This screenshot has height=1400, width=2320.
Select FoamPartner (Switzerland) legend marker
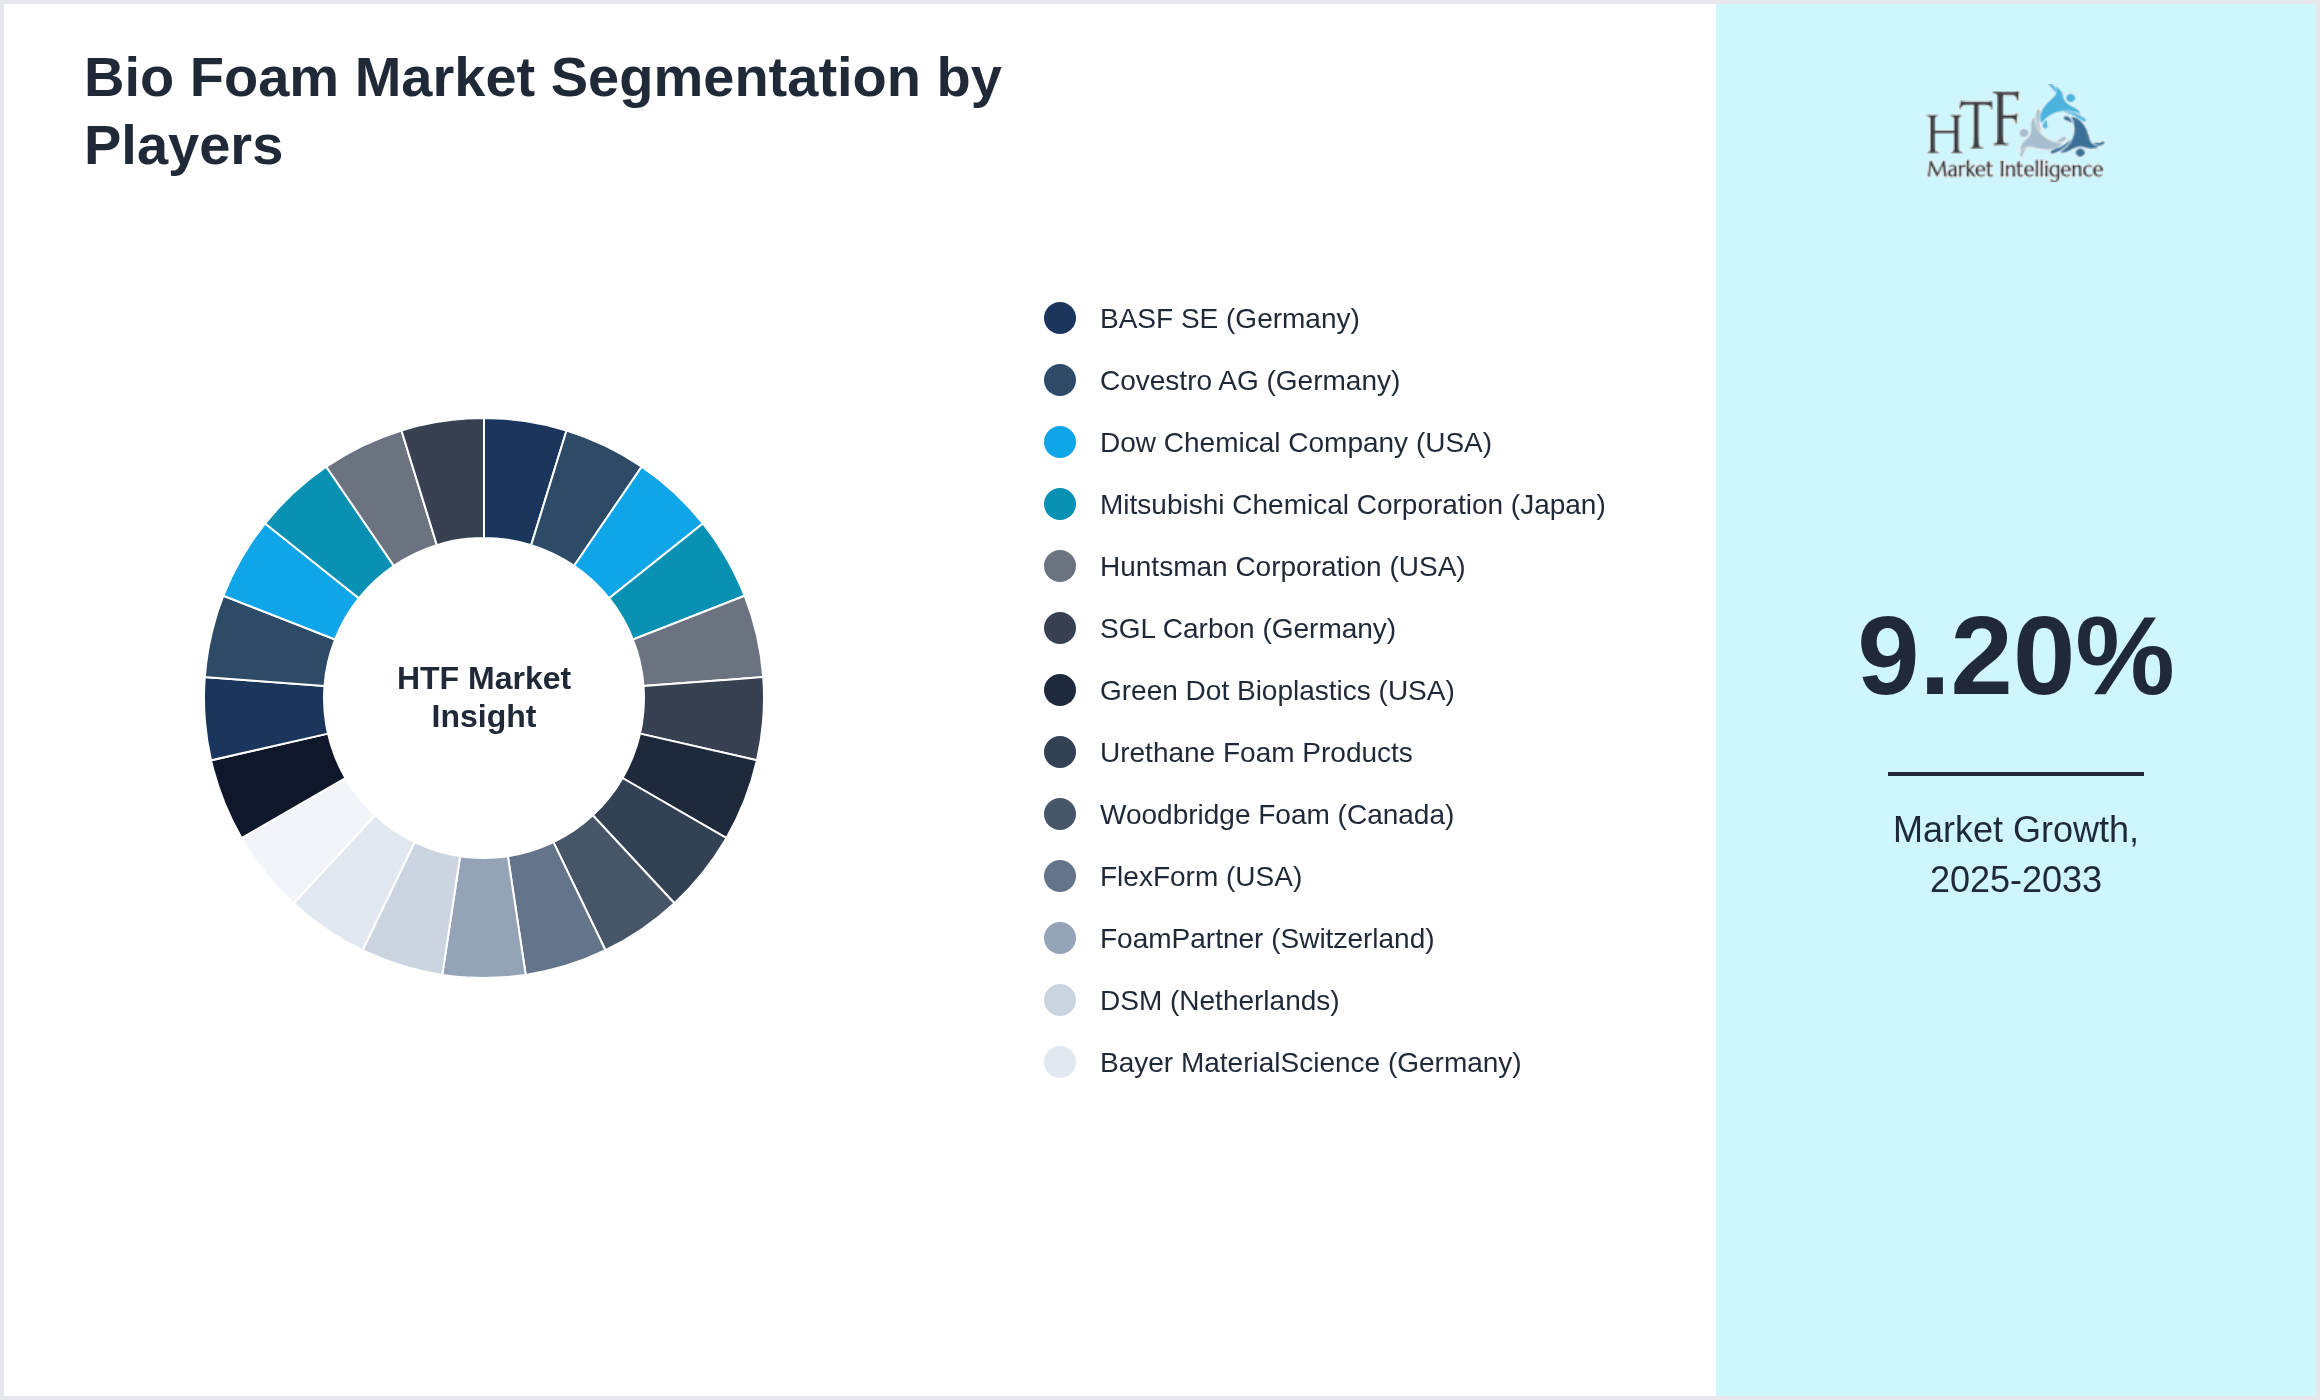[x=1059, y=938]
